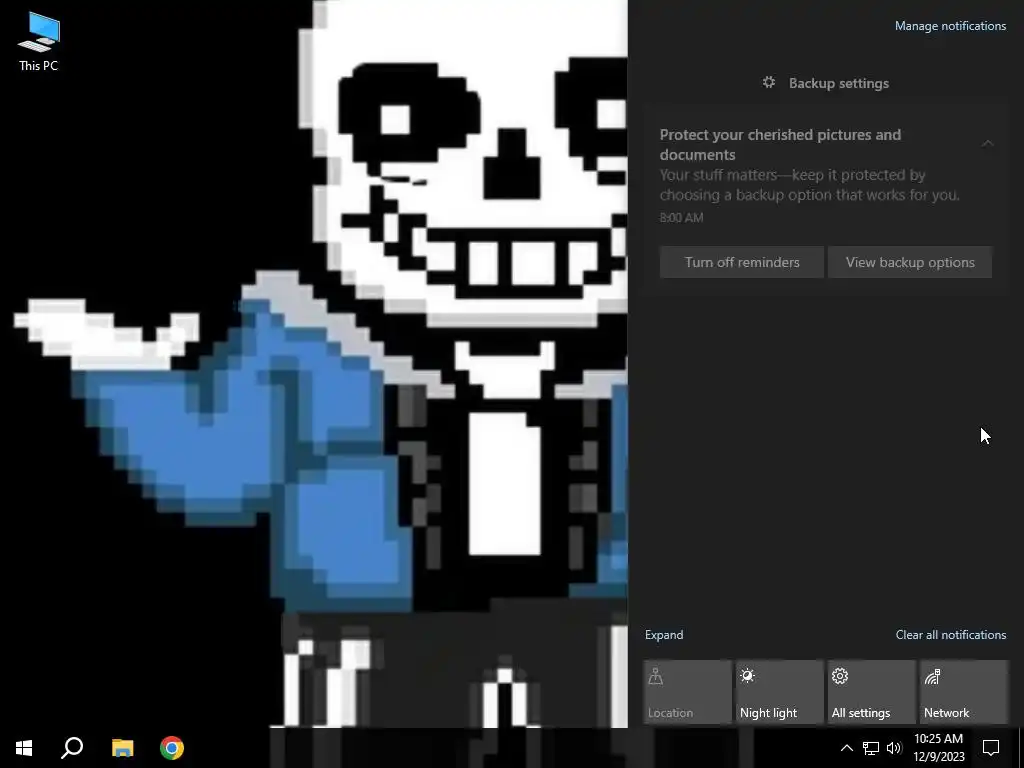1024x768 pixels.
Task: Open the Network quick action tile
Action: coord(963,692)
